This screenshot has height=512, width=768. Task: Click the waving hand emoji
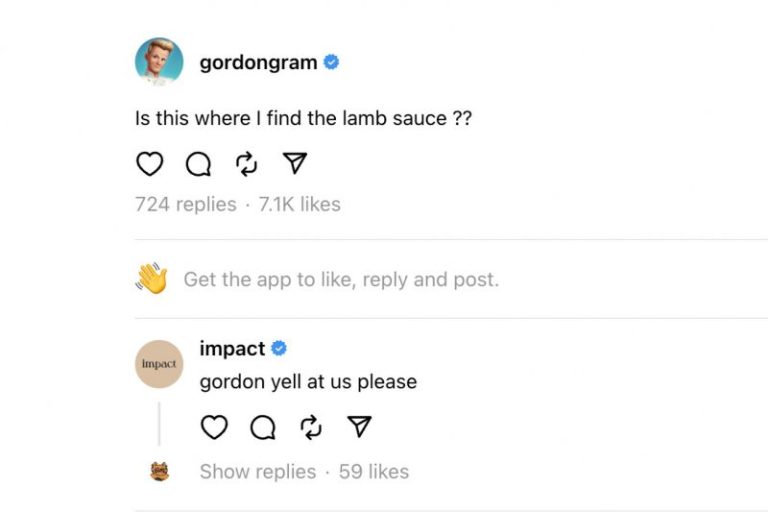152,278
